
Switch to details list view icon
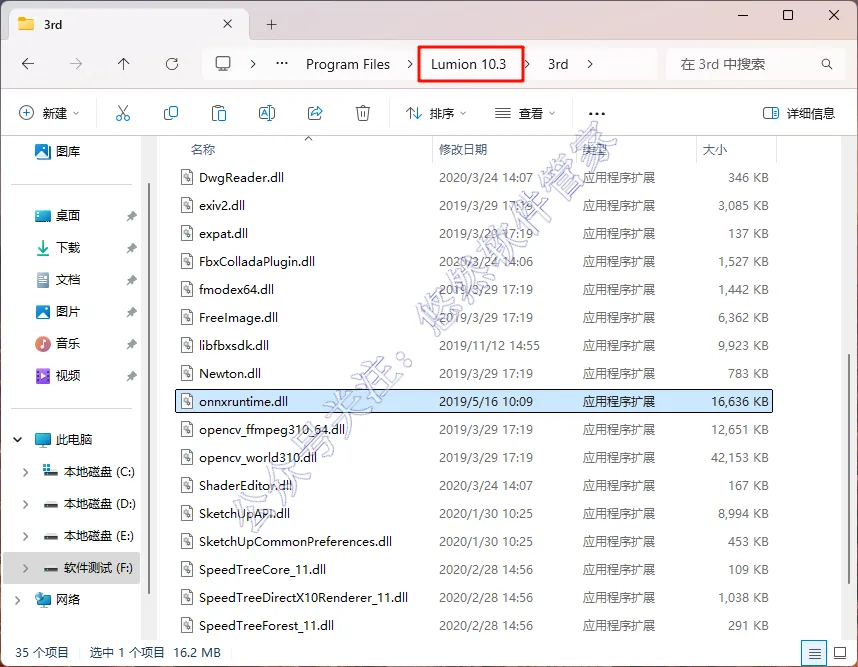(814, 653)
